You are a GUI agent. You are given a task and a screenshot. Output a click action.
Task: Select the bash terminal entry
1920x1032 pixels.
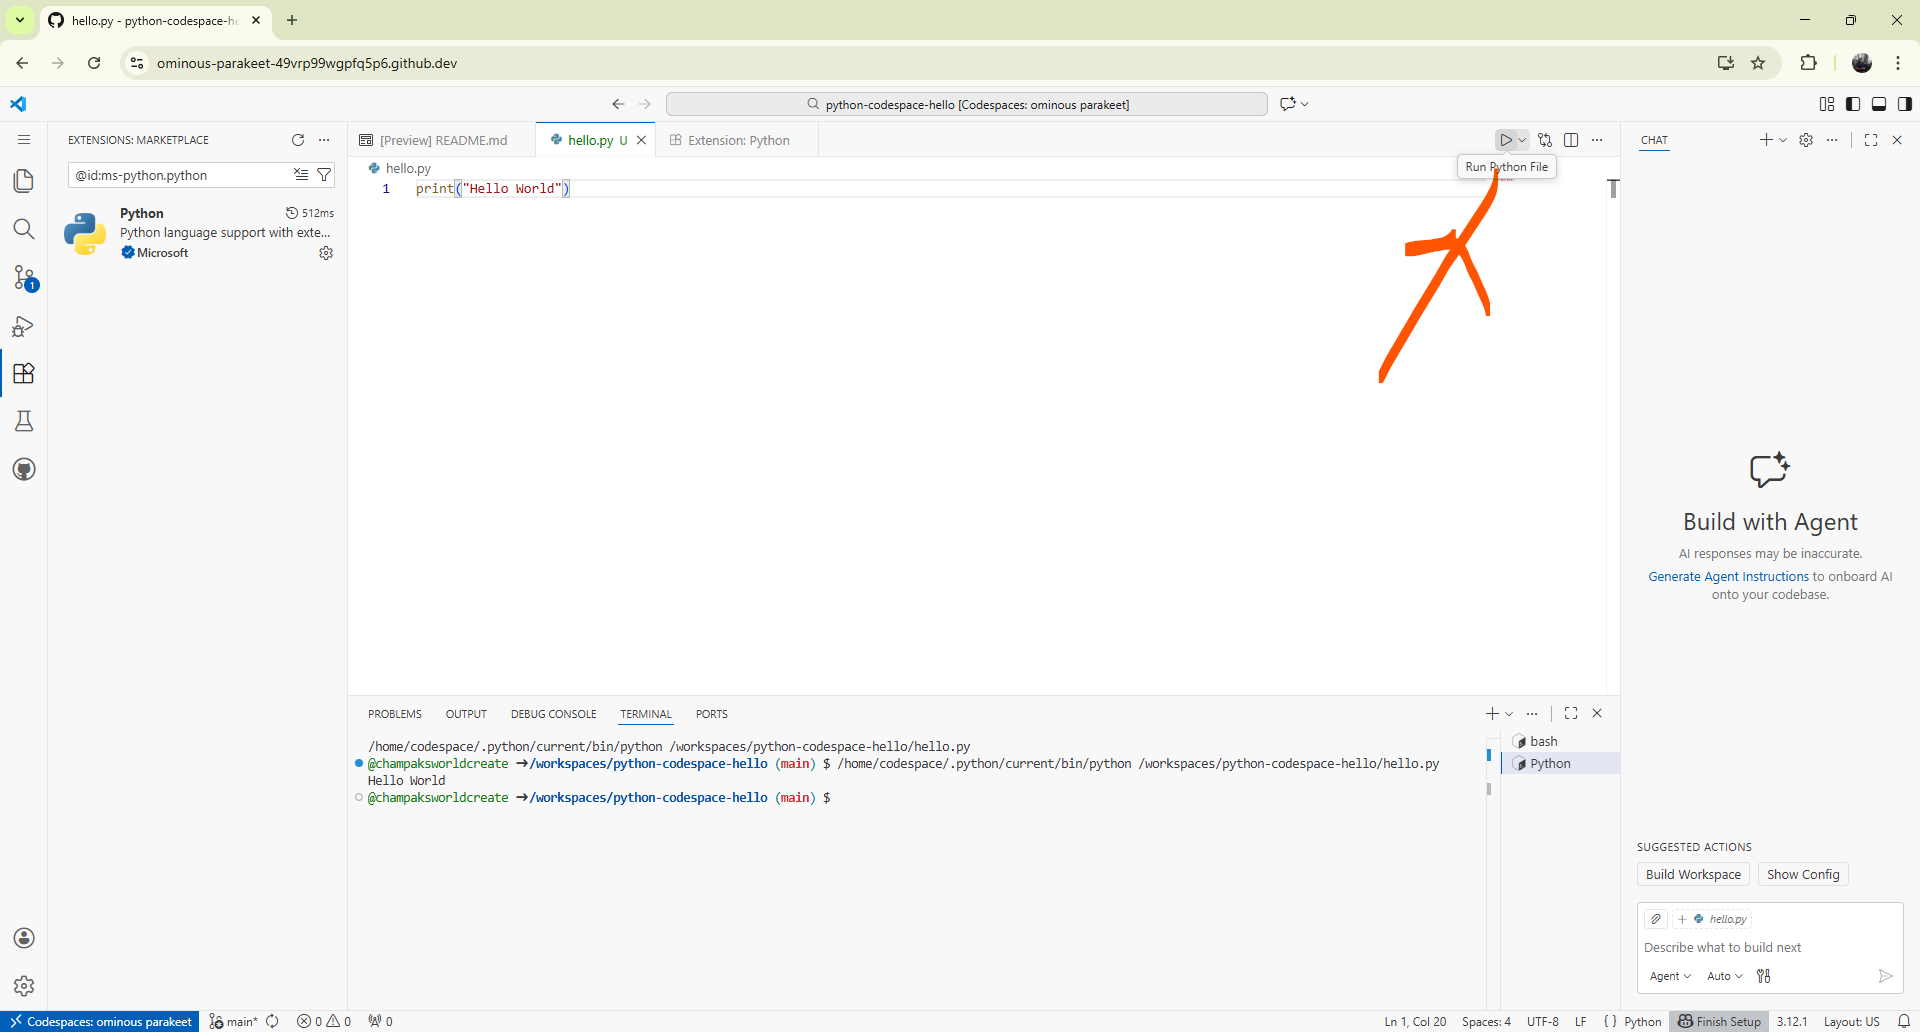[x=1560, y=741]
